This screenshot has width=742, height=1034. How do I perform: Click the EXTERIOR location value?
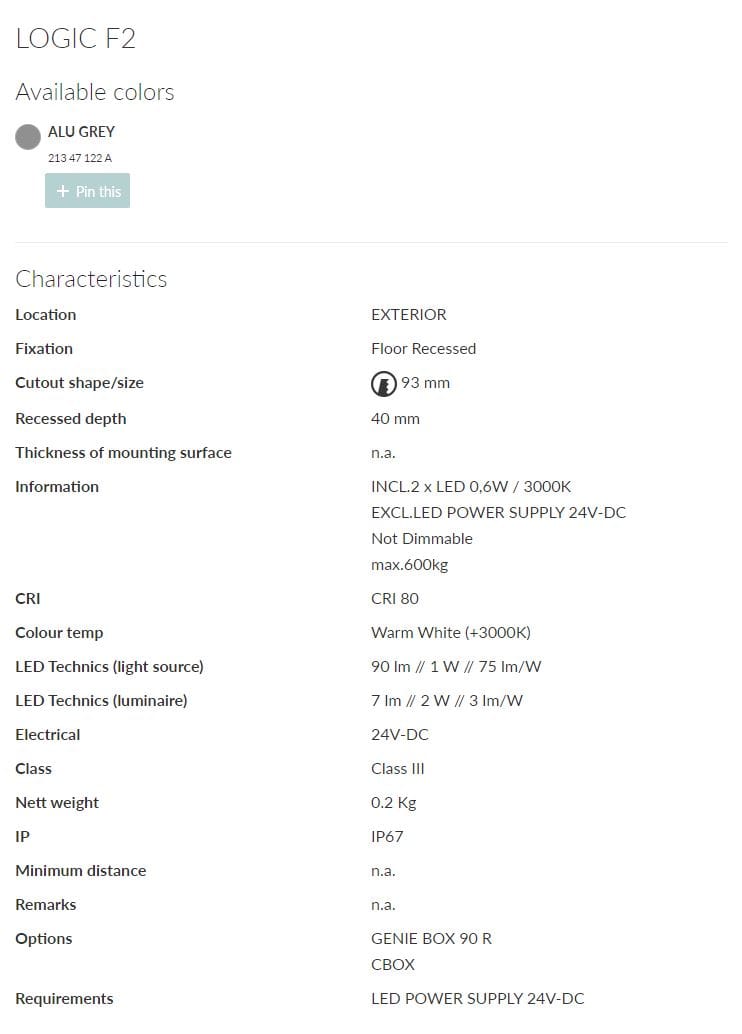(x=408, y=314)
